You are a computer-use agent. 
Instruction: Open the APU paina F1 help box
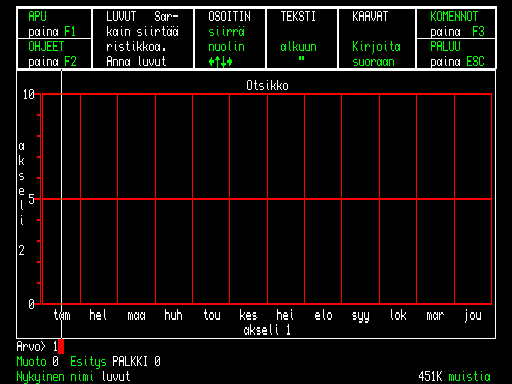coord(54,24)
